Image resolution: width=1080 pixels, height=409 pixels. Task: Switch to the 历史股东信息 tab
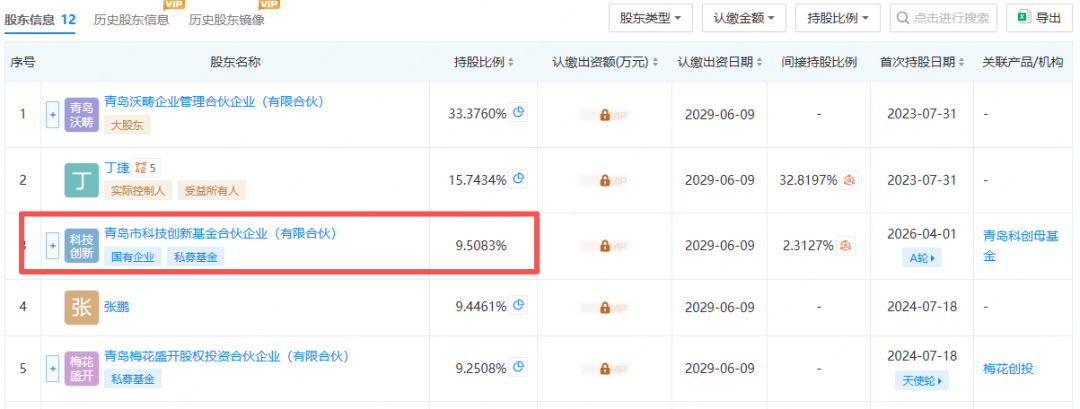(x=131, y=19)
